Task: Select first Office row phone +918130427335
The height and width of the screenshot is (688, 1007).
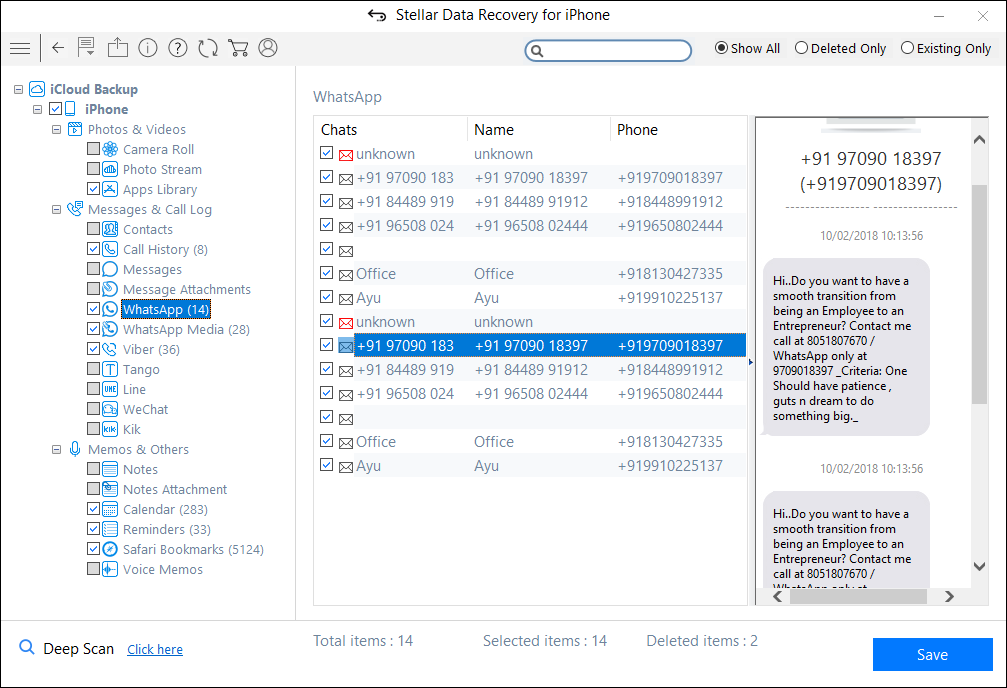Action: 670,274
